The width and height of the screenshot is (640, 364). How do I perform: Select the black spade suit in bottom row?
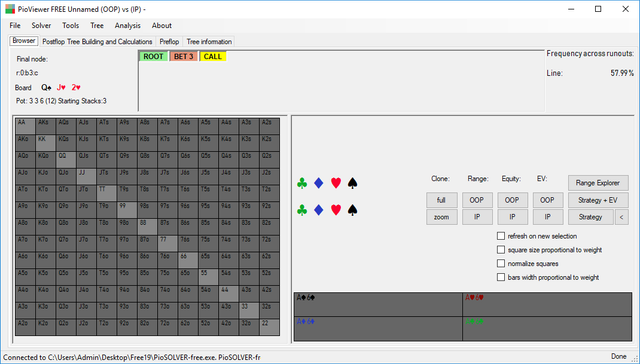(x=353, y=210)
